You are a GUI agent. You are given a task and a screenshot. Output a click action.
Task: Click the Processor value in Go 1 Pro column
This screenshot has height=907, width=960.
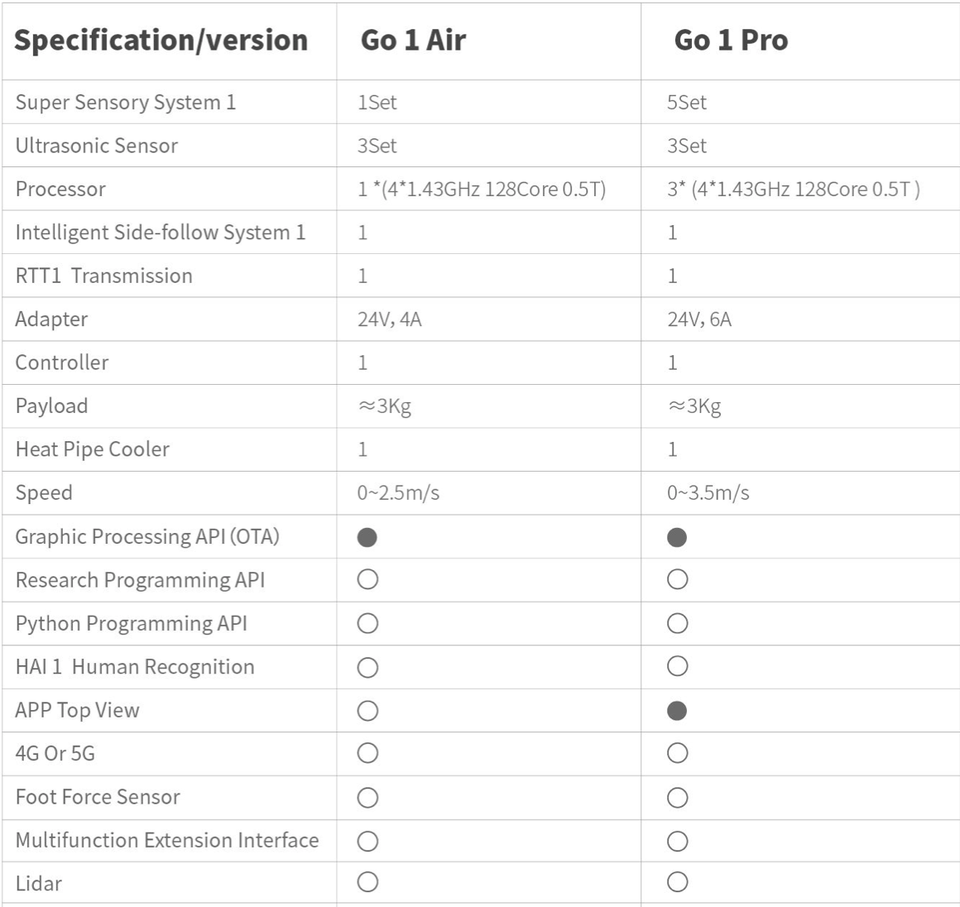tap(793, 189)
